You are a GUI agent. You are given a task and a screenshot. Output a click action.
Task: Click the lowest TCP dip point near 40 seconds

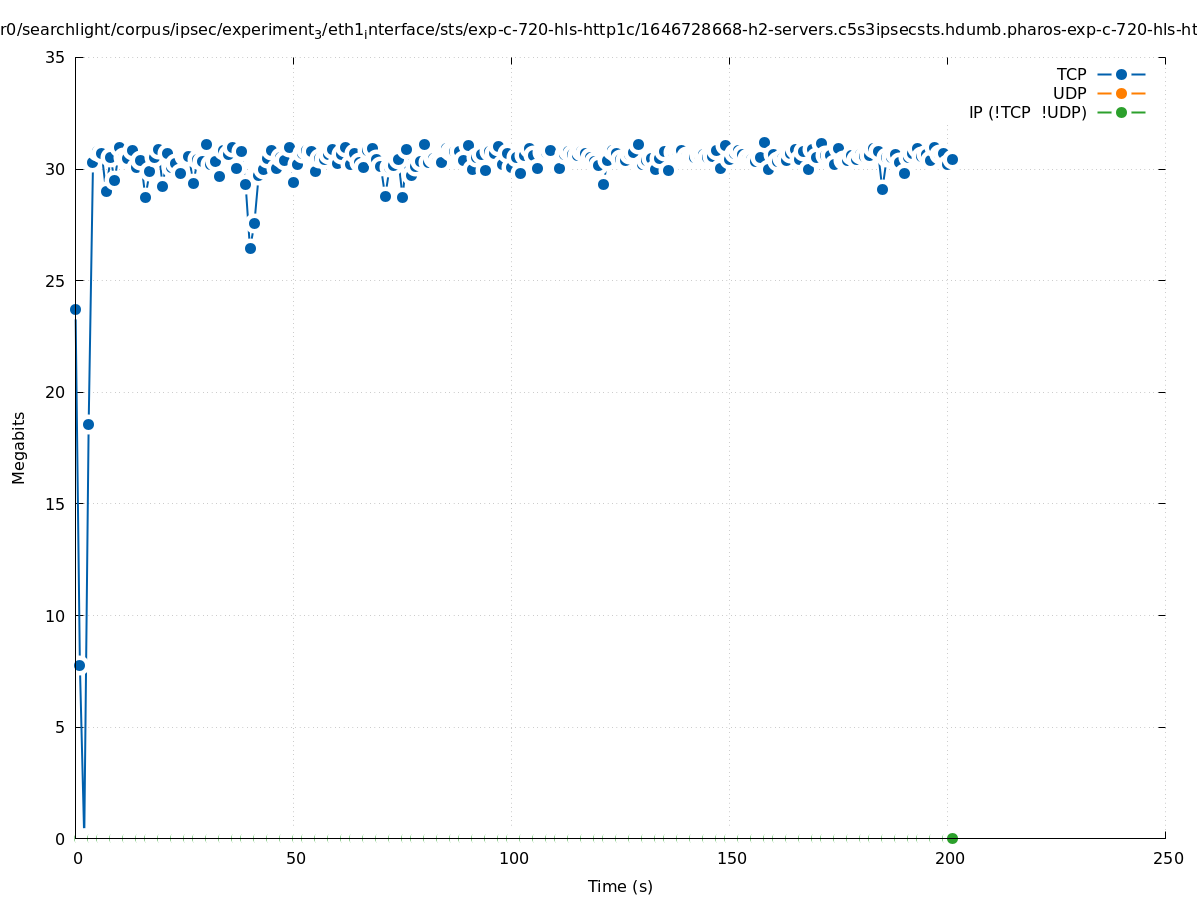(250, 248)
